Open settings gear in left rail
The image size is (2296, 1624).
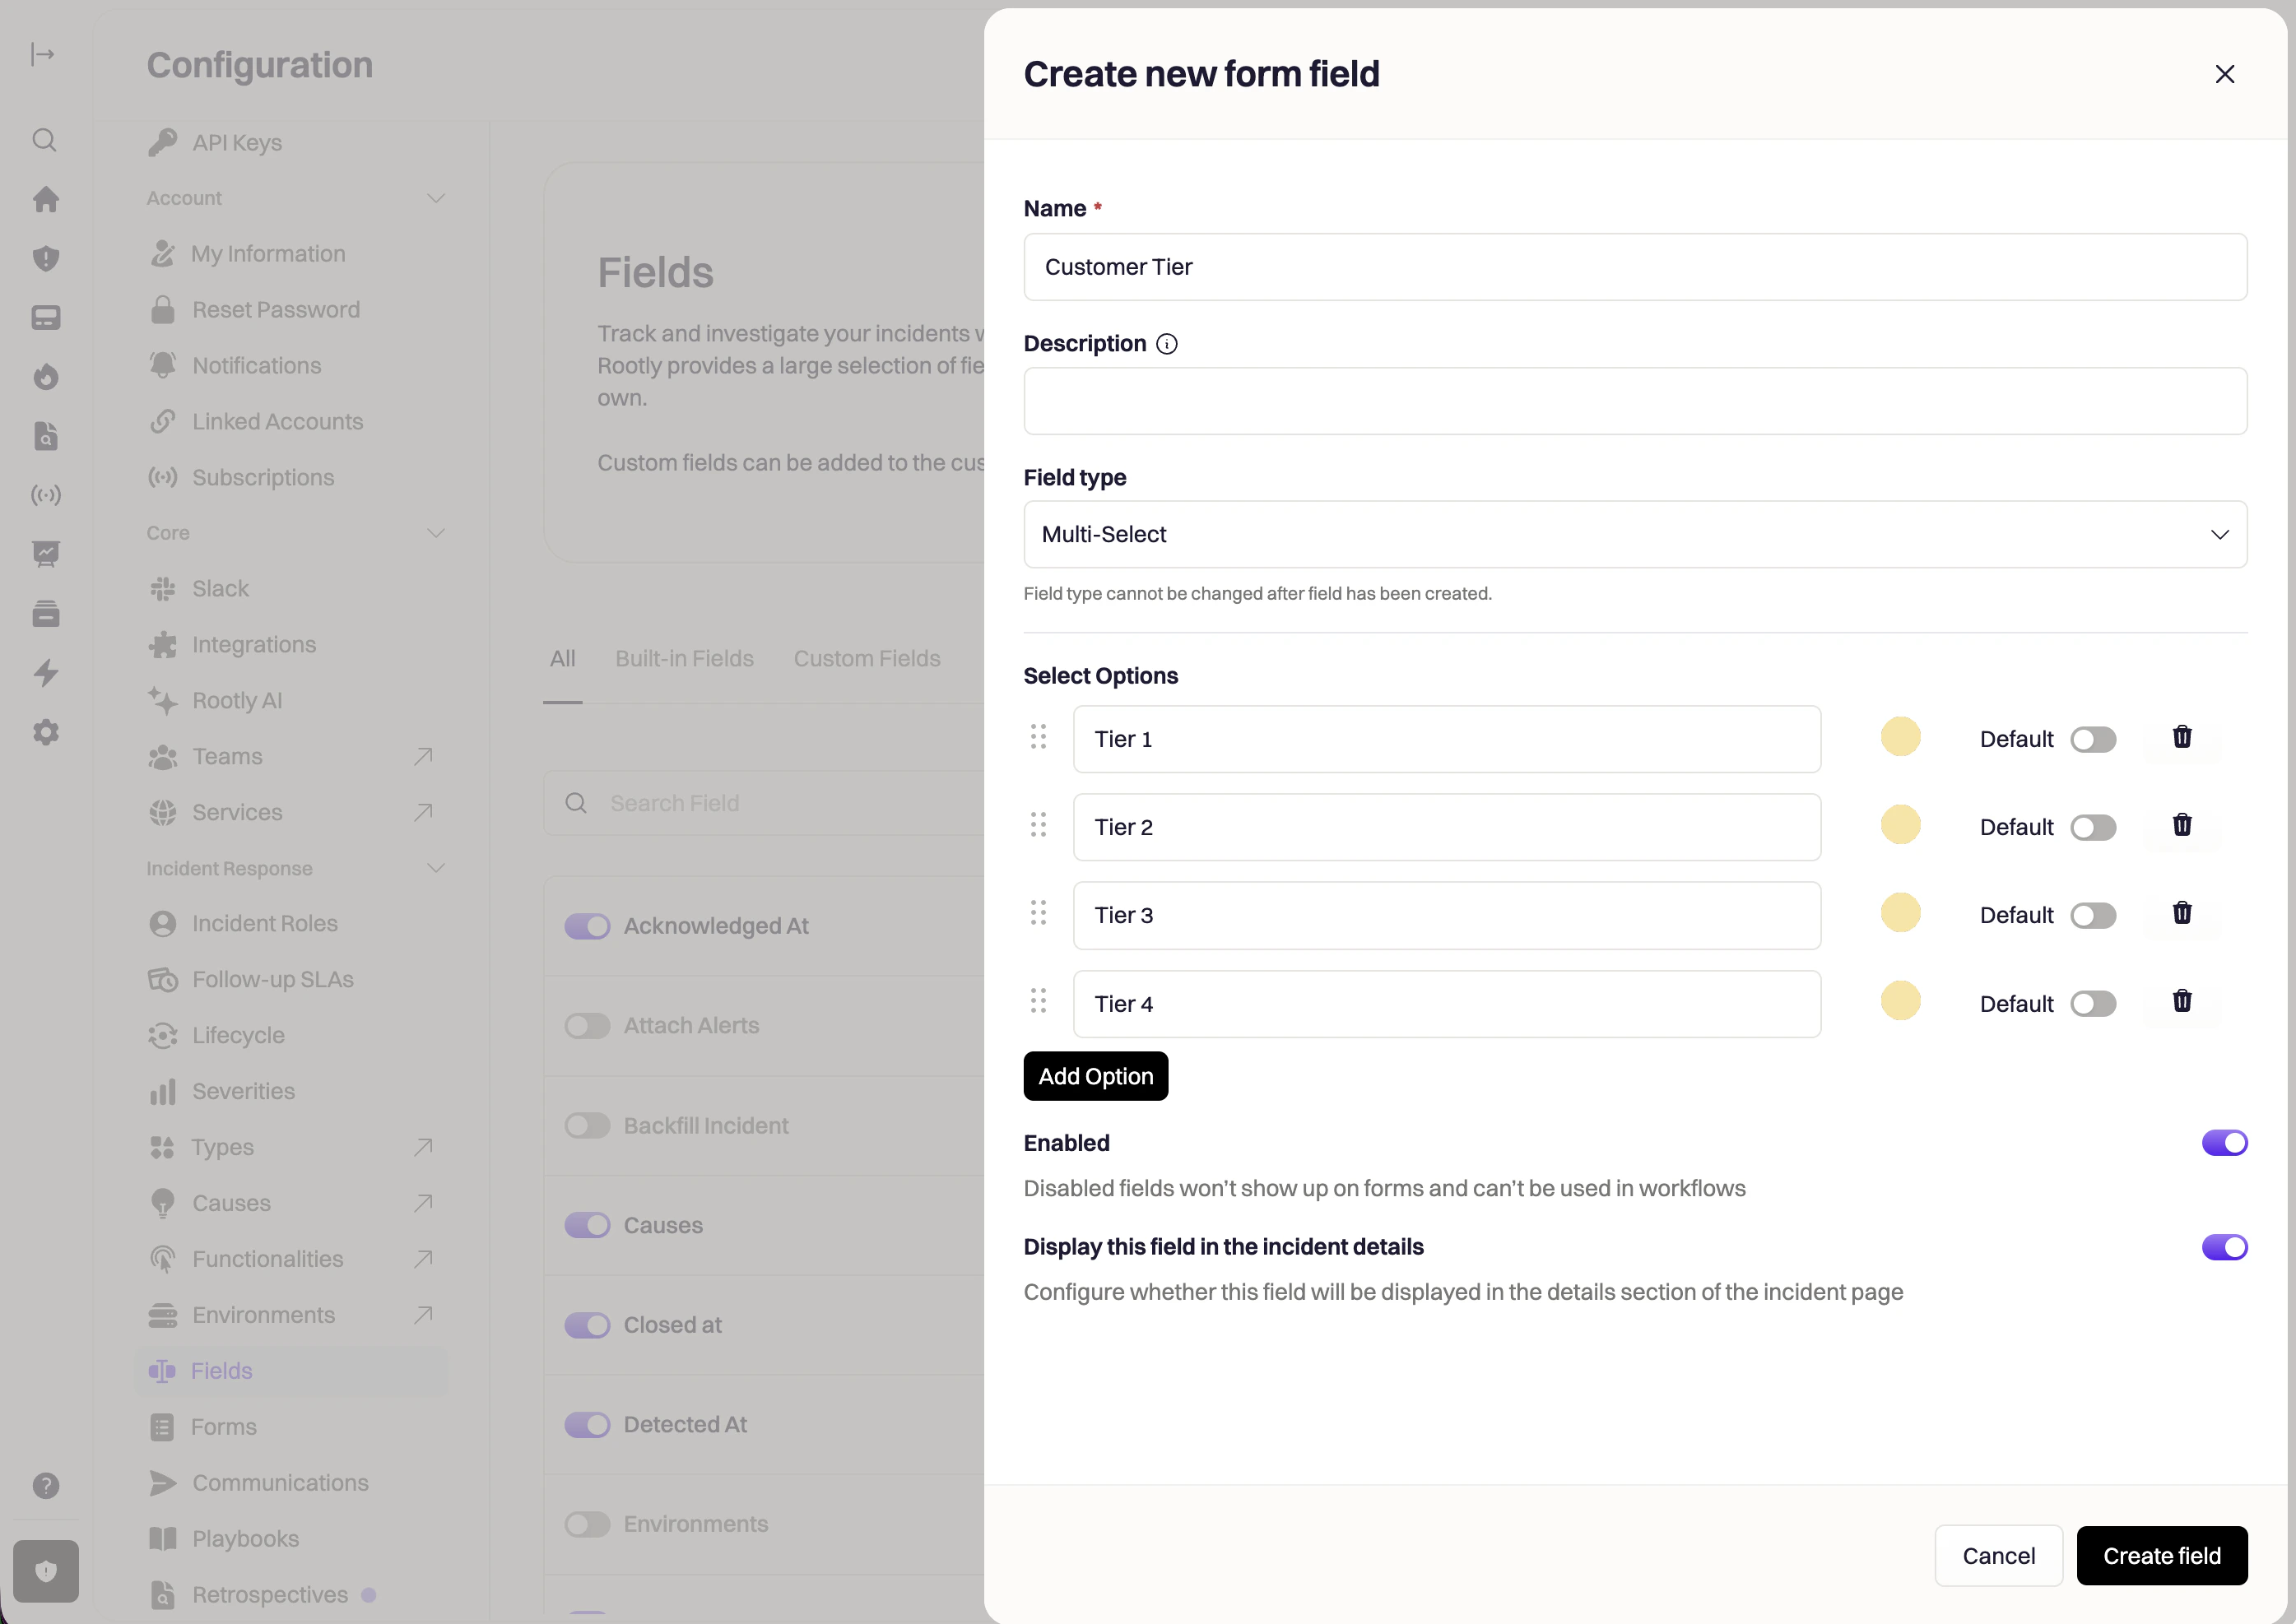click(45, 732)
